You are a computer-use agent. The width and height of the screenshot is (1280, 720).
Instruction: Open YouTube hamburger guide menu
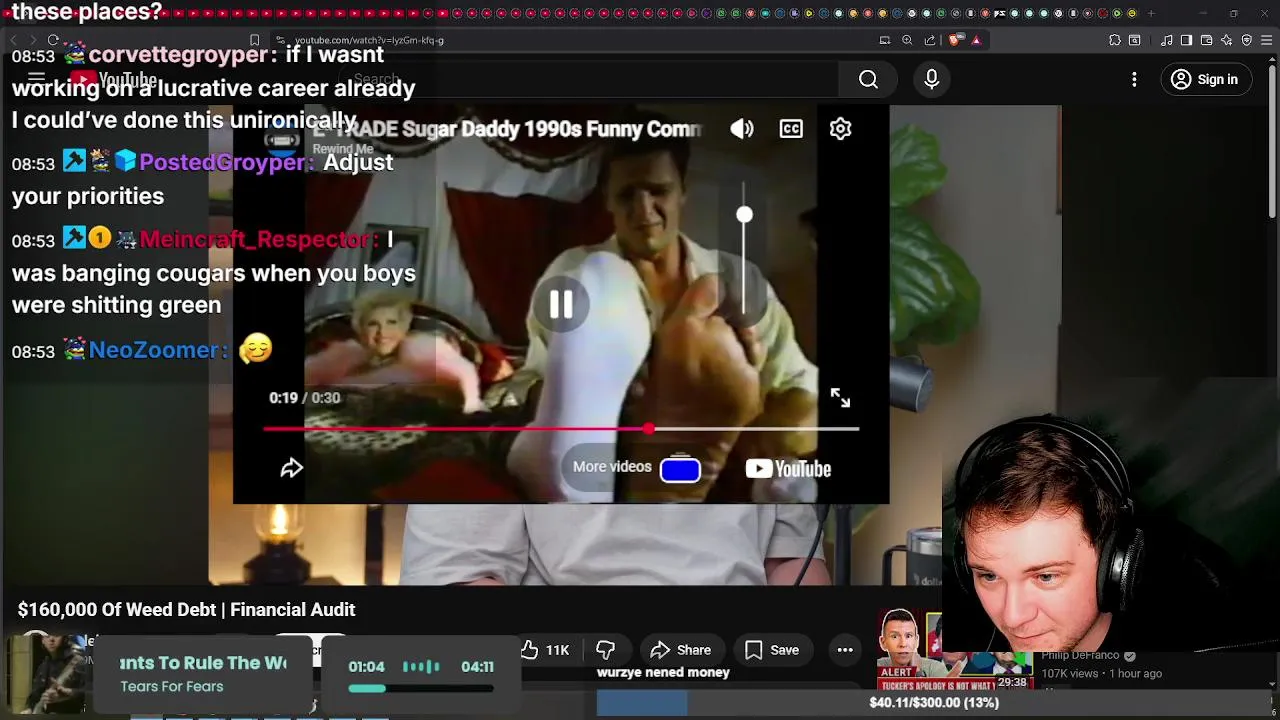point(36,78)
